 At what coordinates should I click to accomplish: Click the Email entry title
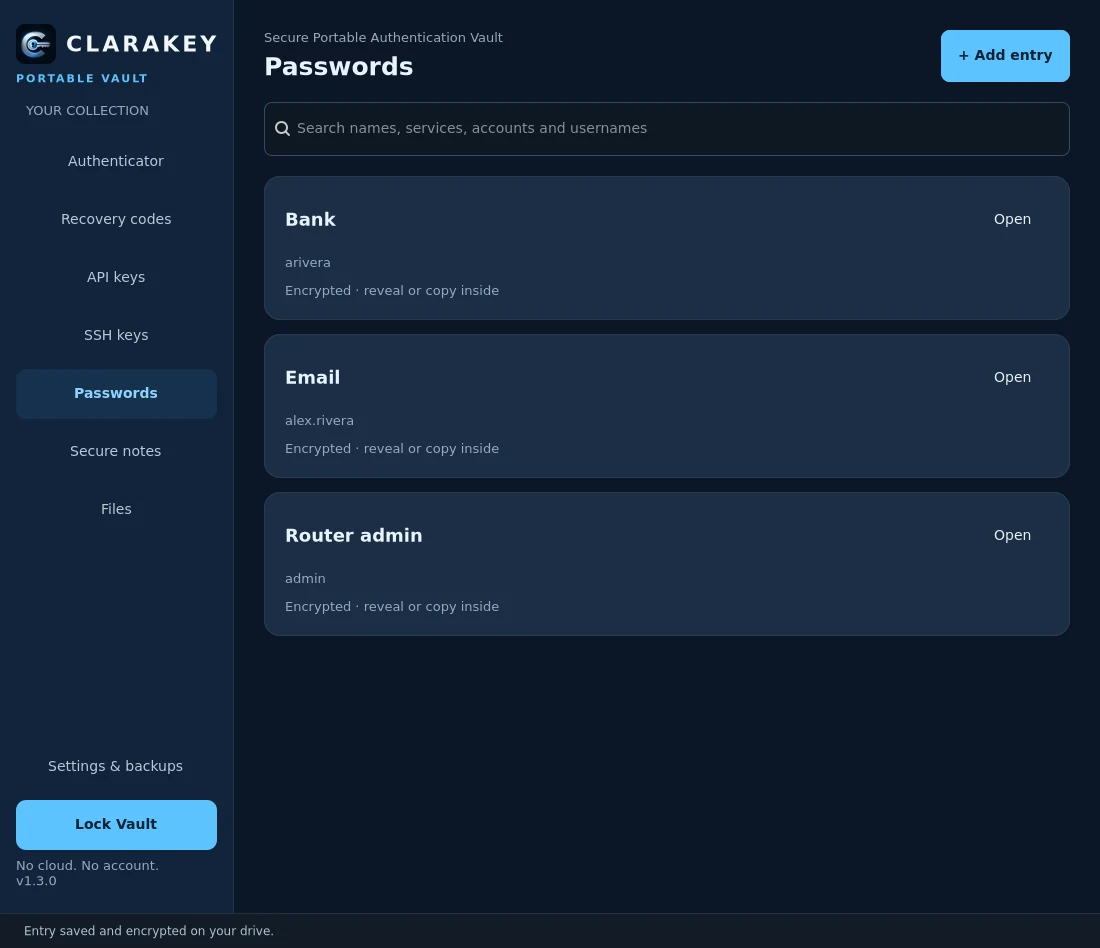click(x=312, y=378)
